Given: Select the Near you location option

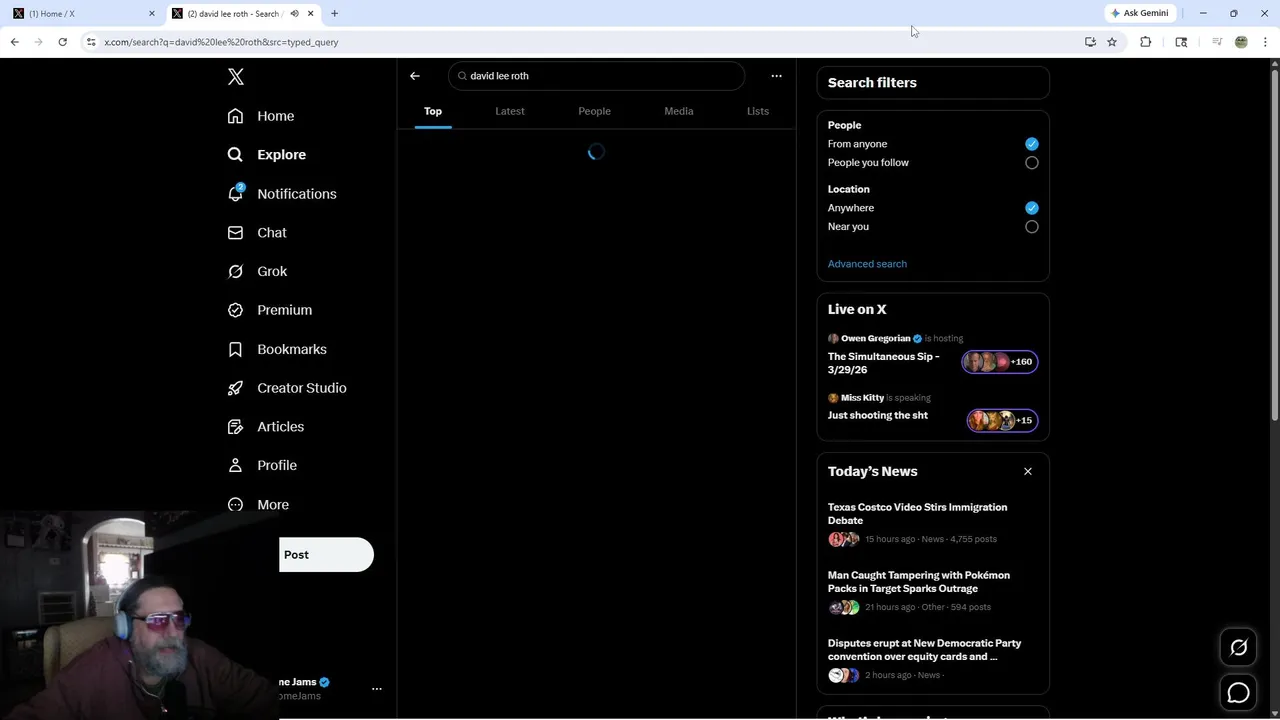Looking at the screenshot, I should 1032,227.
